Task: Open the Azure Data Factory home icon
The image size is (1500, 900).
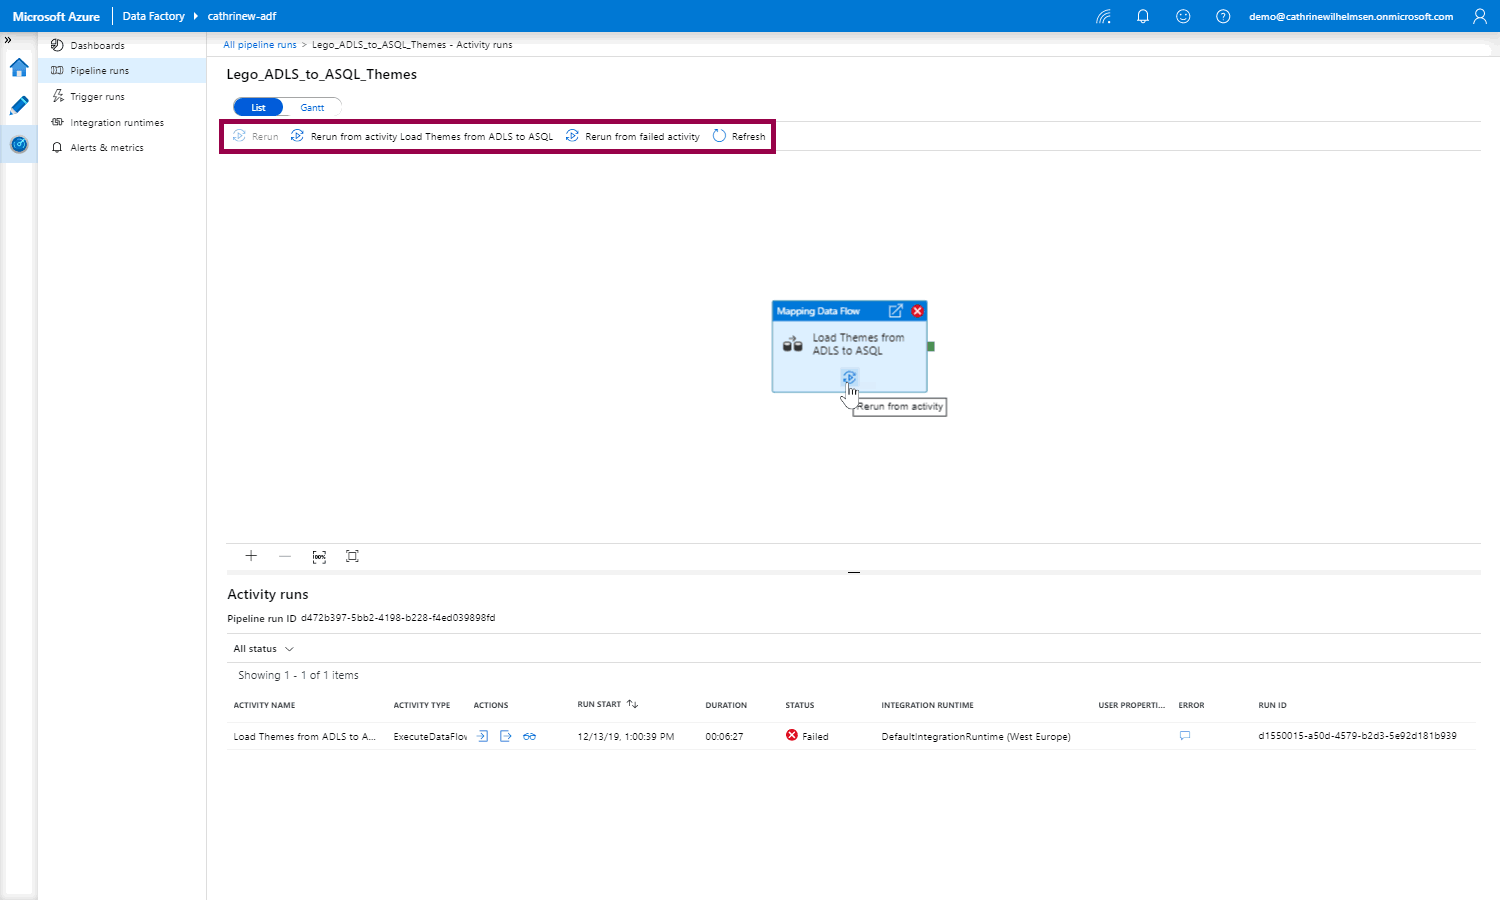Action: point(19,68)
